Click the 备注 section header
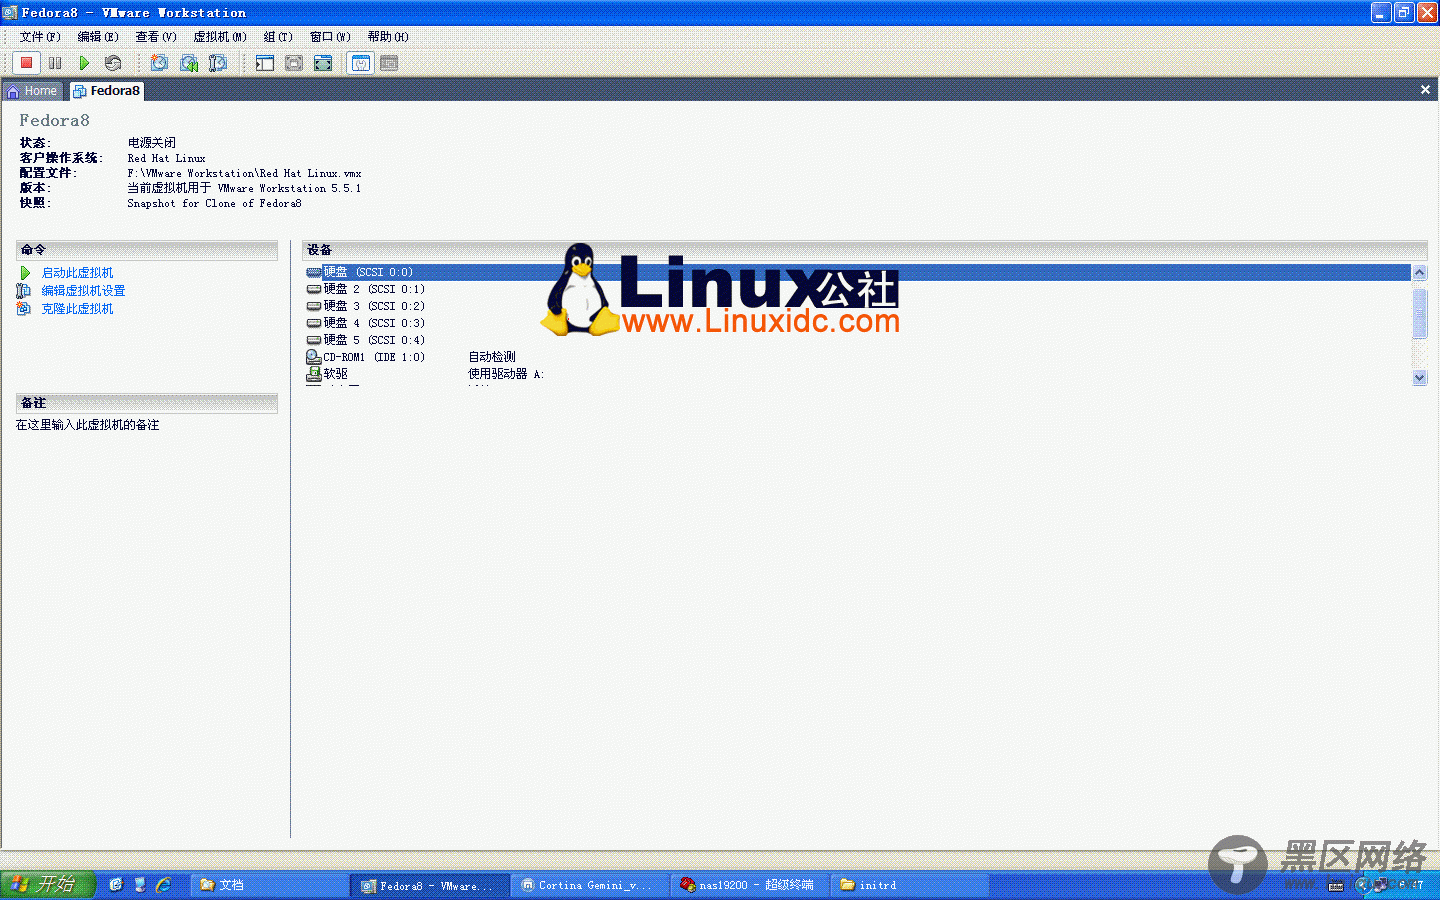This screenshot has width=1440, height=900. point(147,403)
